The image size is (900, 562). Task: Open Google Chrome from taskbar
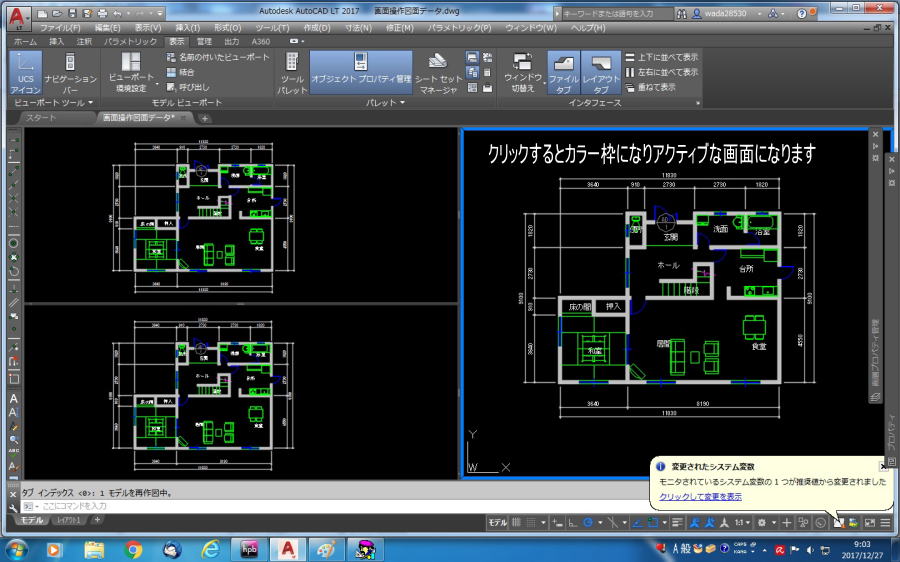[x=133, y=550]
